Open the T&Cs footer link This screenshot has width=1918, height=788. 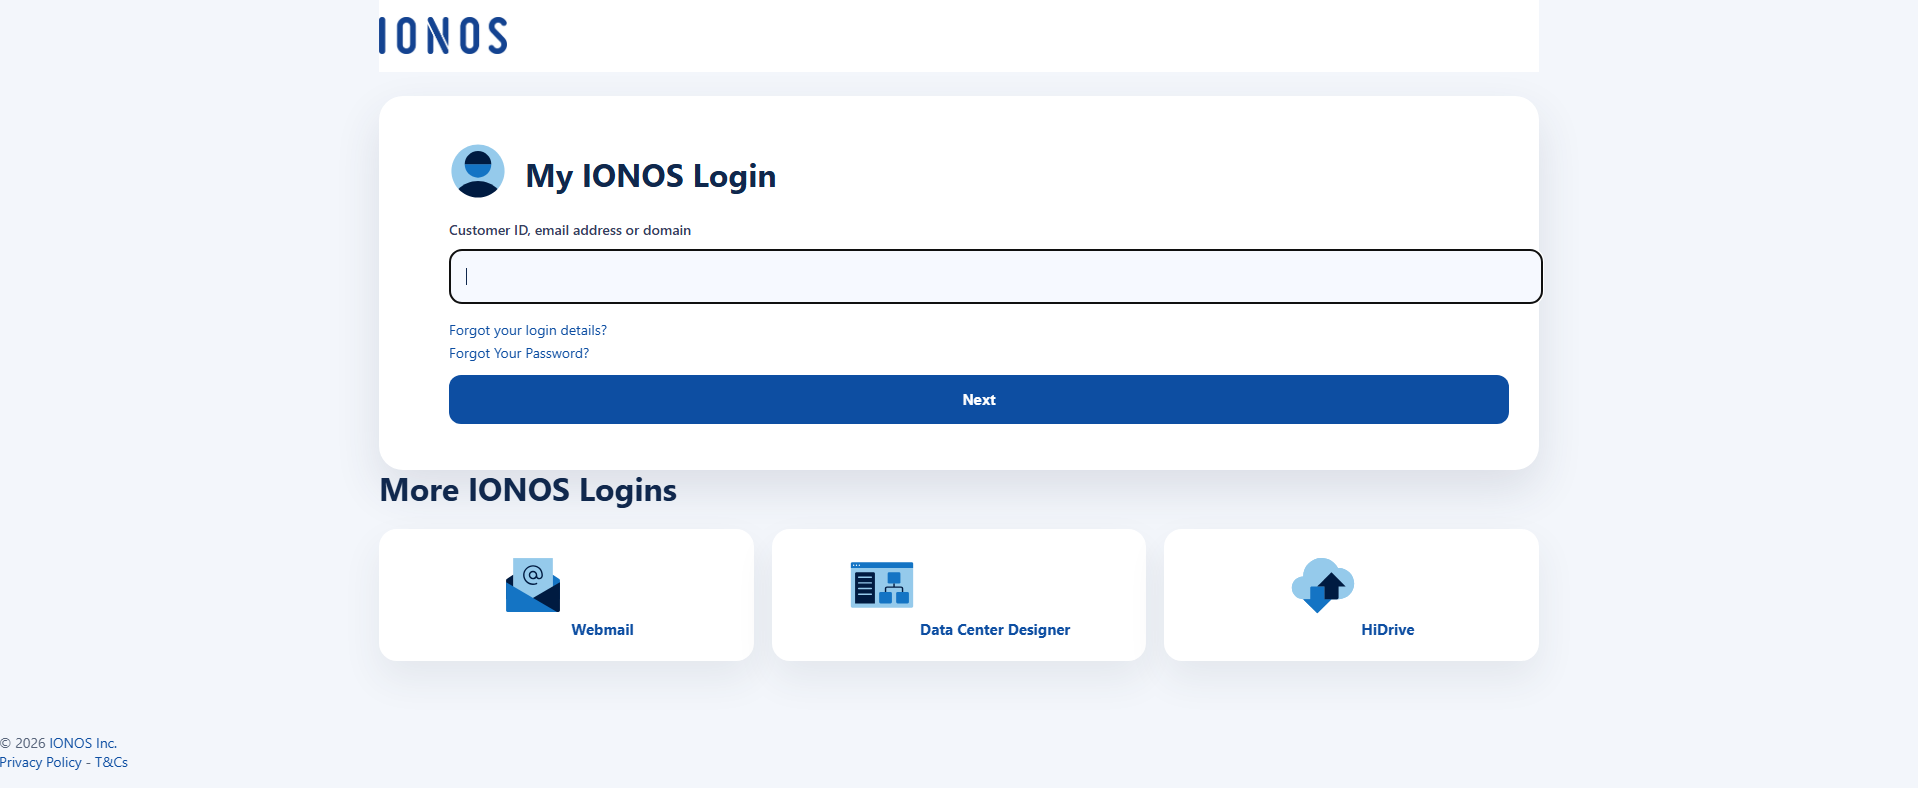click(111, 762)
